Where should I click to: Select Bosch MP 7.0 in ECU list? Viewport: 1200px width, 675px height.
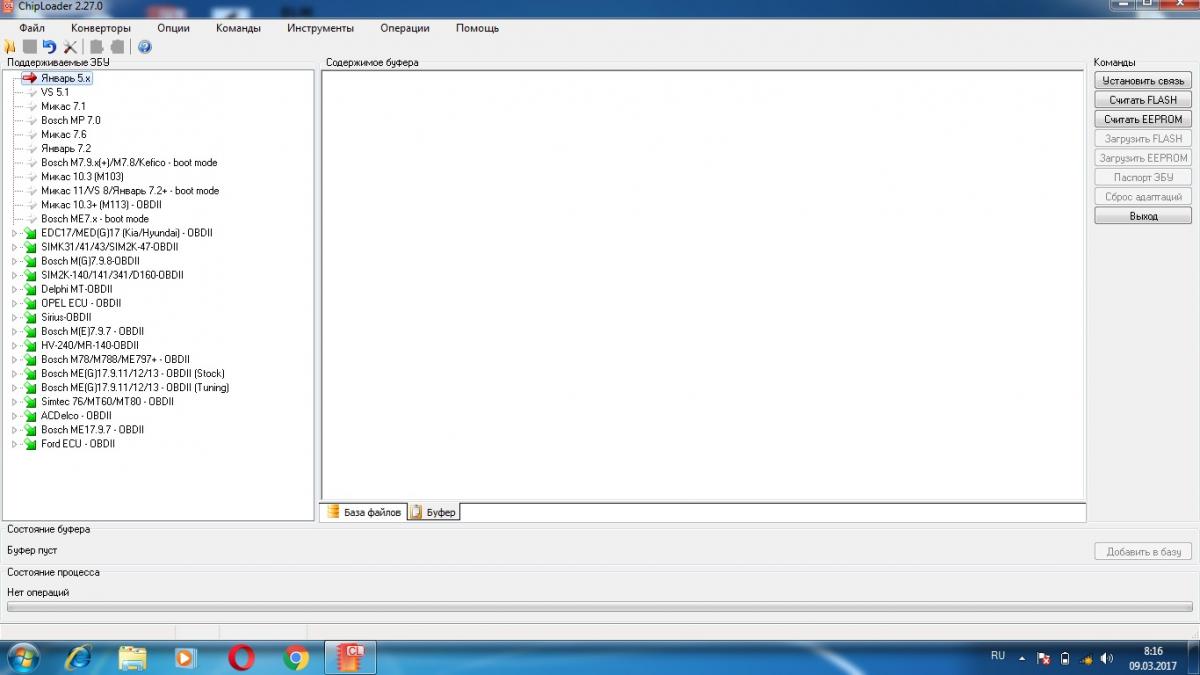[x=71, y=120]
